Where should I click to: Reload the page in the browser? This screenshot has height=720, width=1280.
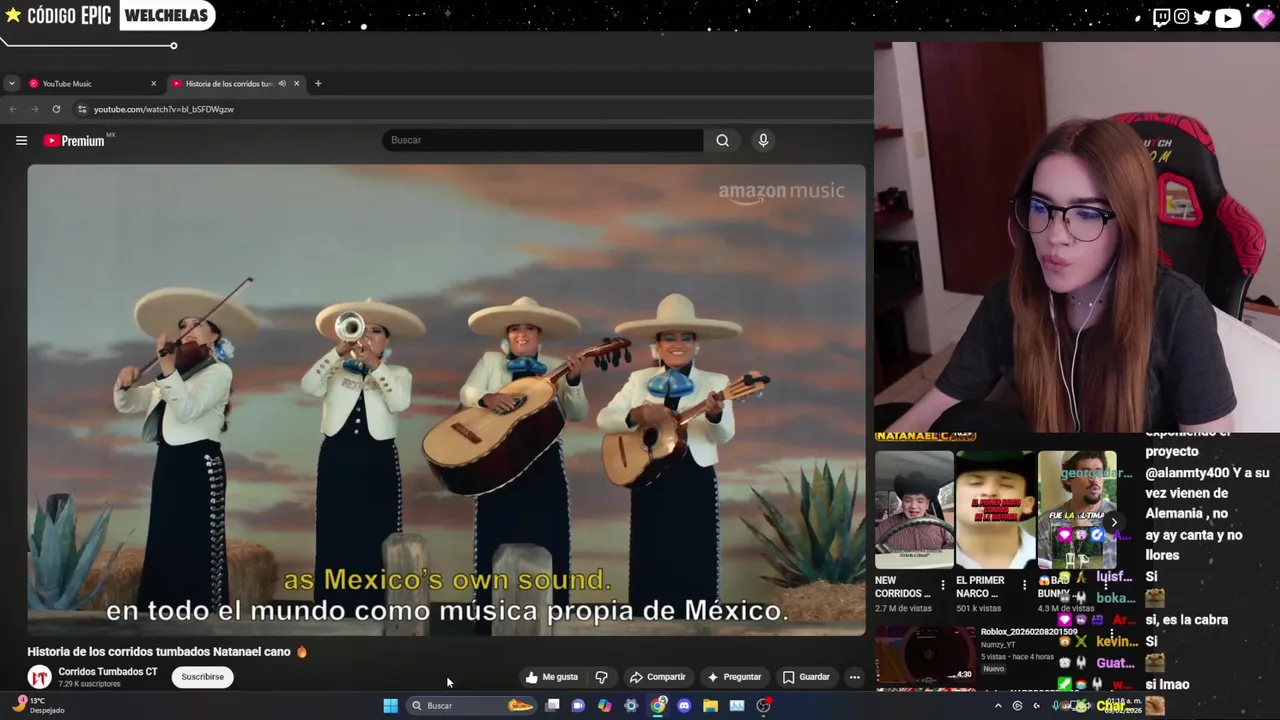coord(56,109)
